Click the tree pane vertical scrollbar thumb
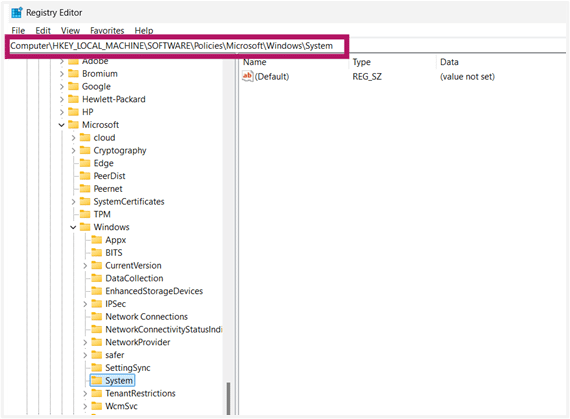This screenshot has height=419, width=570. click(x=228, y=398)
